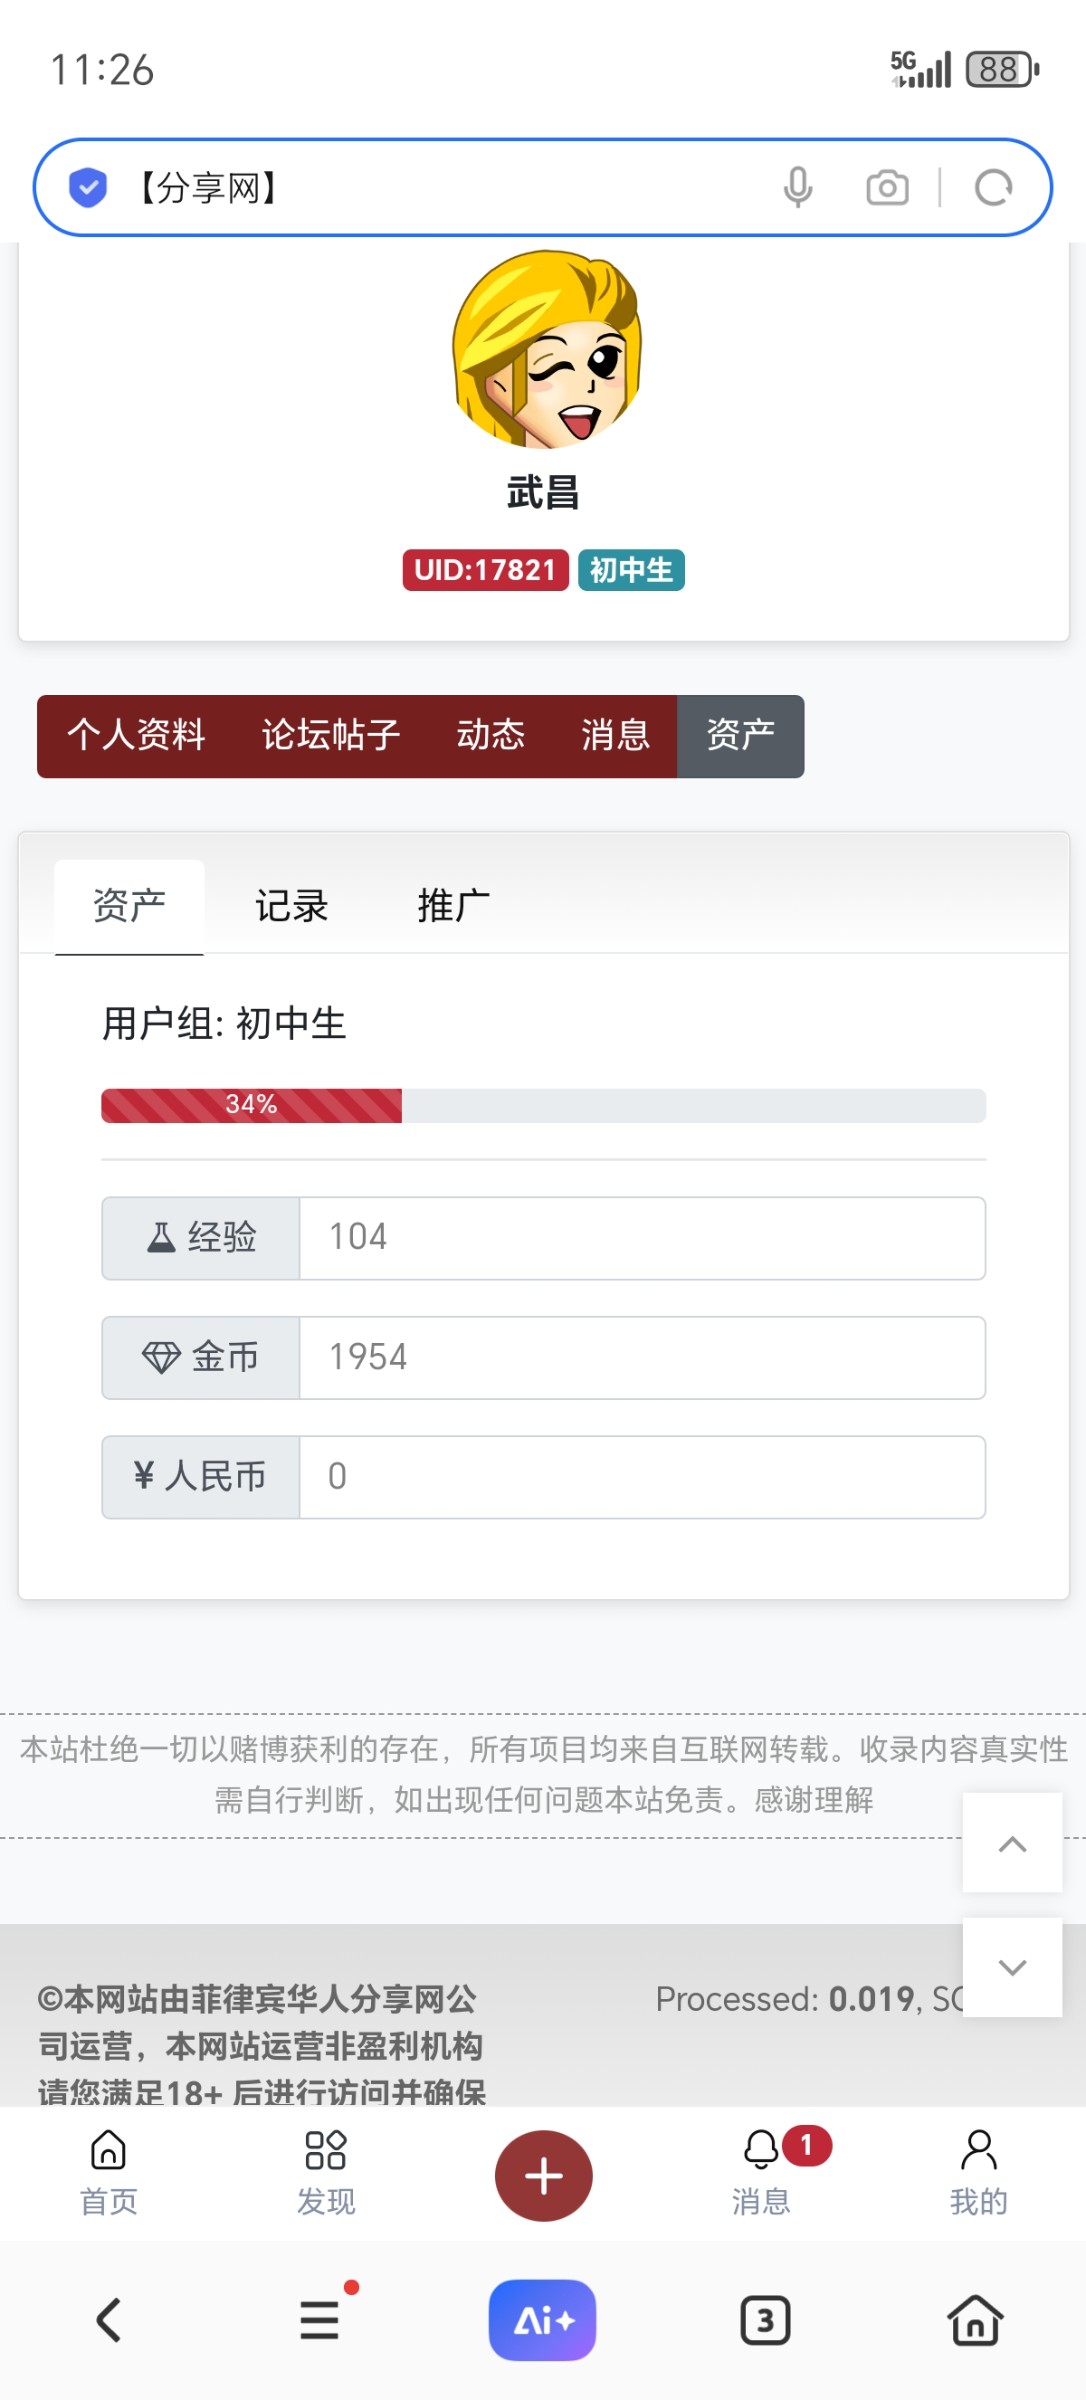Open the 记录 records tab
The image size is (1086, 2400).
[x=291, y=903]
